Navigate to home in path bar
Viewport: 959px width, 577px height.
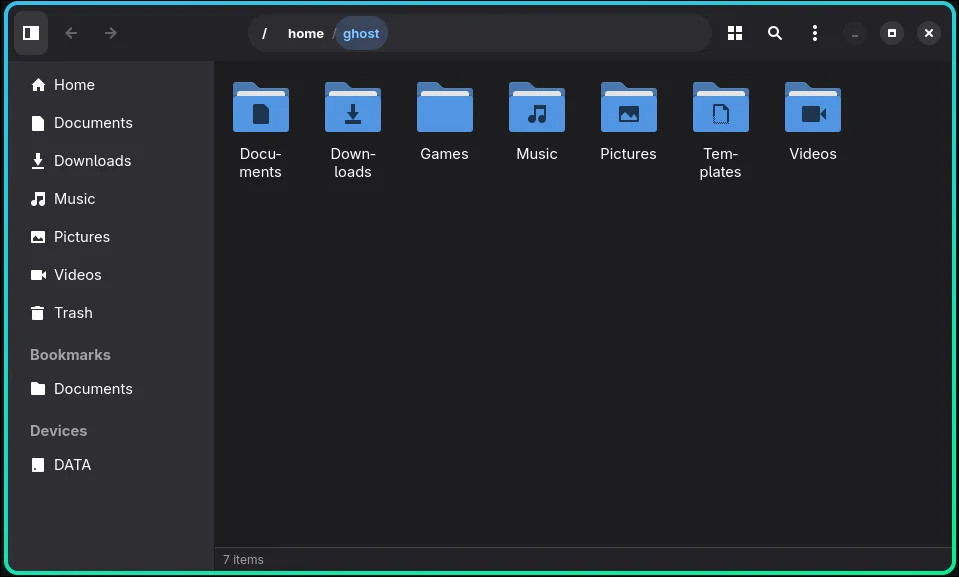pos(306,34)
